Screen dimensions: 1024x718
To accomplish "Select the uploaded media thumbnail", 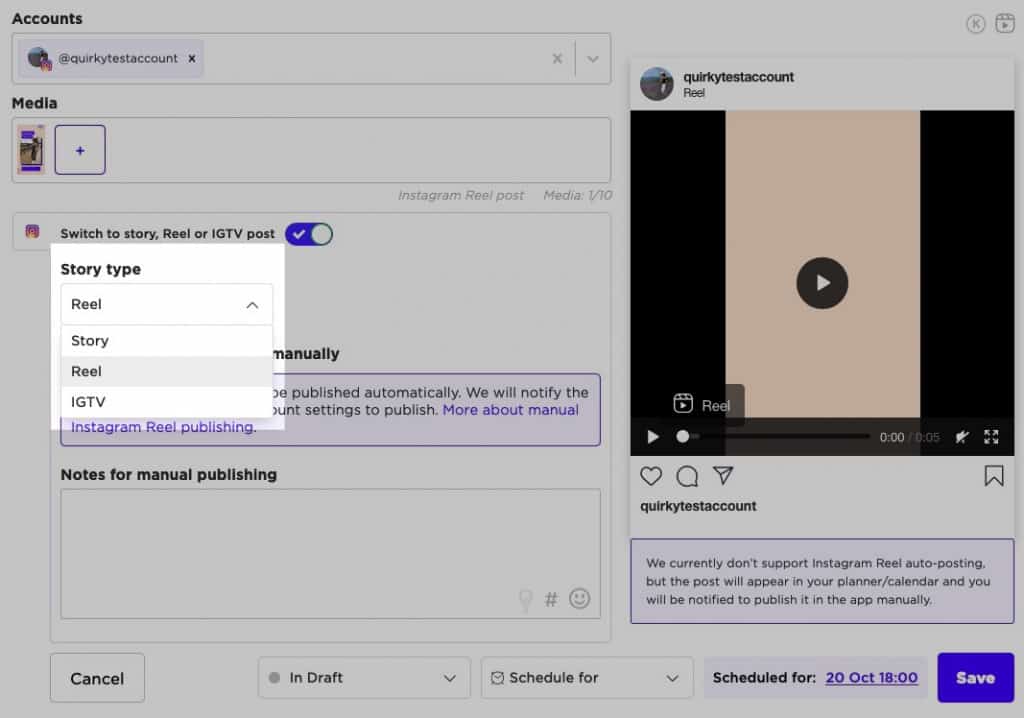I will 31,150.
